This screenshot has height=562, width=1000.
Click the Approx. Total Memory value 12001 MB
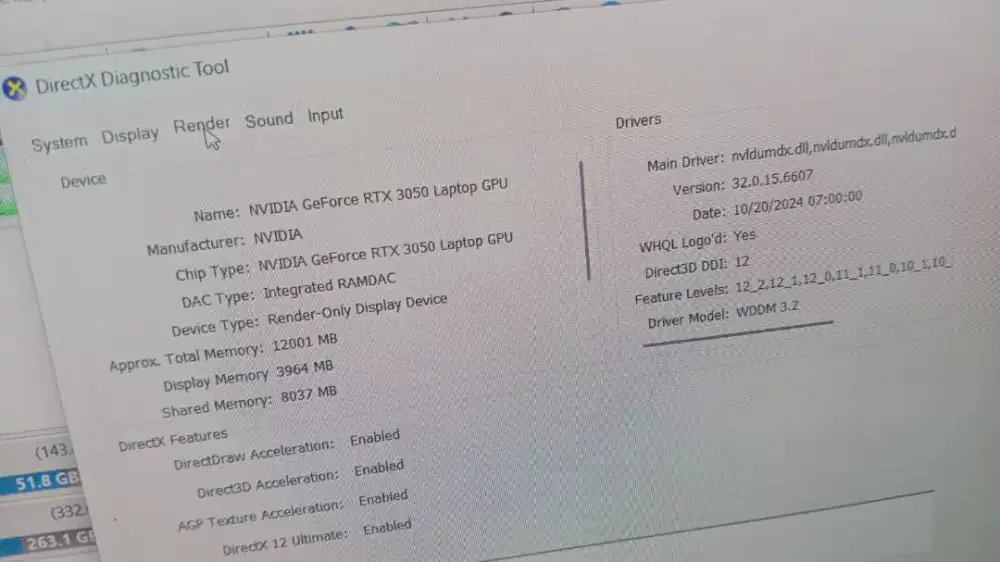point(304,345)
